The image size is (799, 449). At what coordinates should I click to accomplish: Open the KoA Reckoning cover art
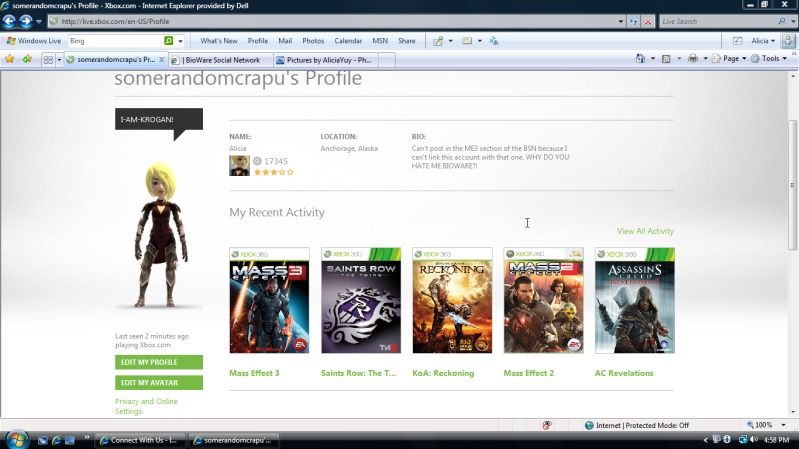[452, 301]
